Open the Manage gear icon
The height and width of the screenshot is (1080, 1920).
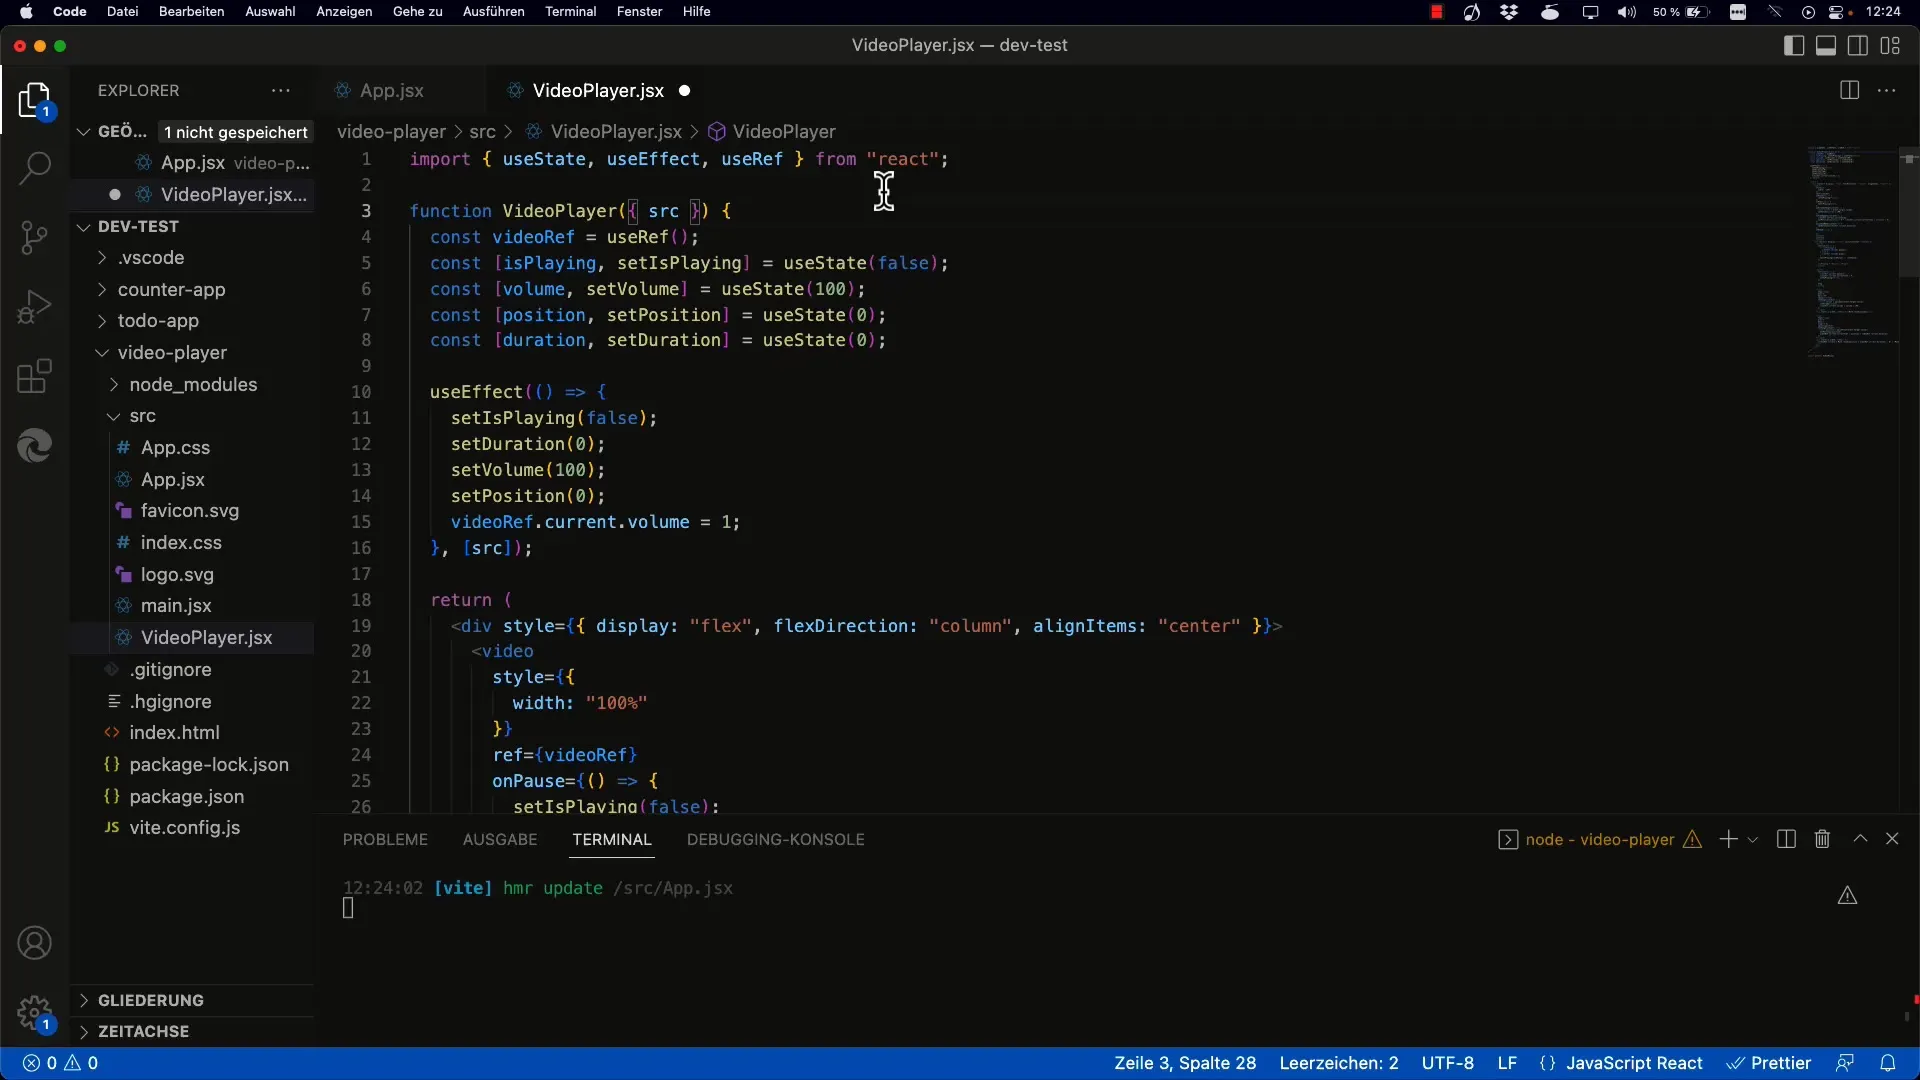35,1012
